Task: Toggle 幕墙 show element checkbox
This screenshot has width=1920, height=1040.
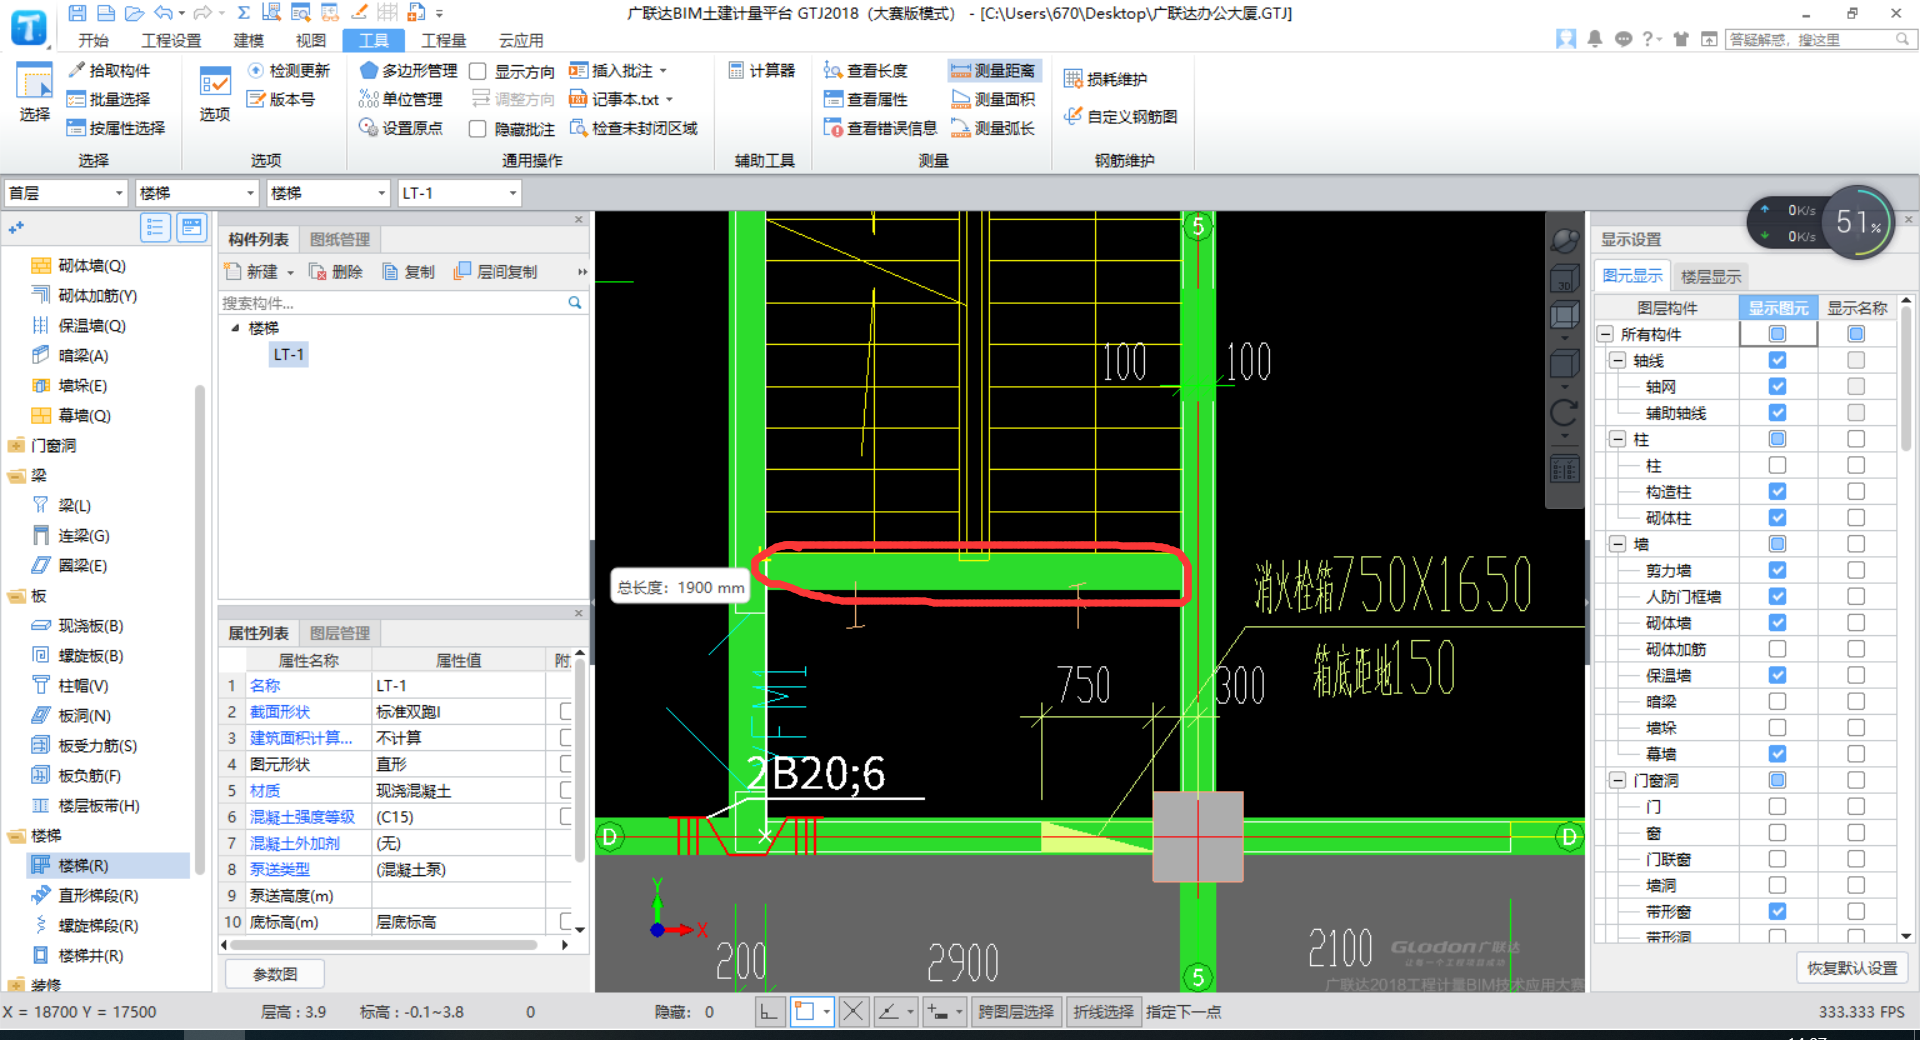Action: 1777,753
